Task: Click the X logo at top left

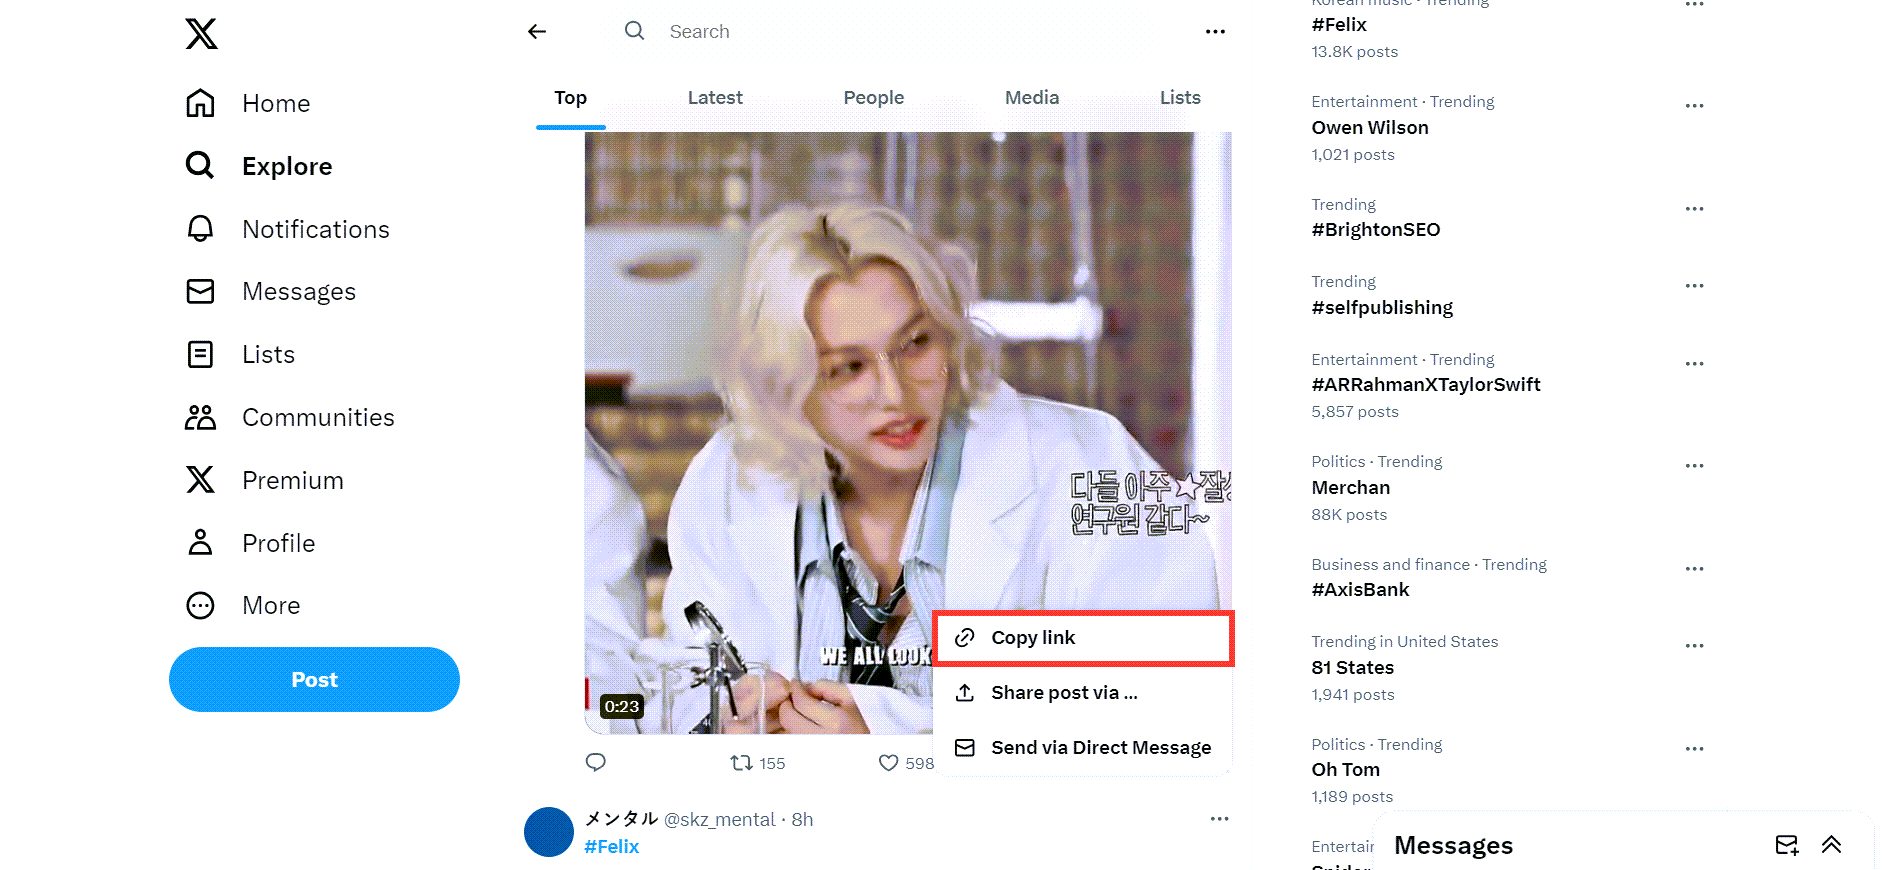Action: 201,33
